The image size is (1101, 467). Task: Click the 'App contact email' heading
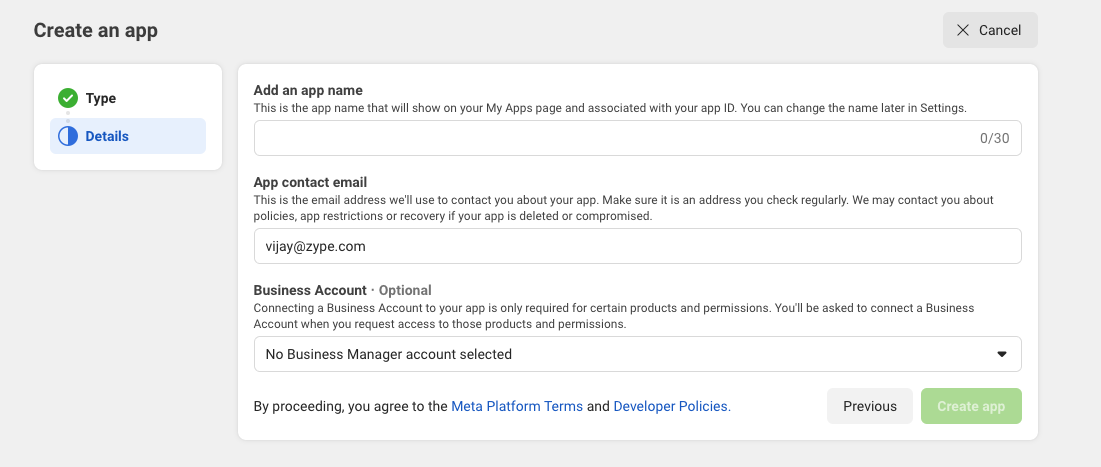(310, 183)
